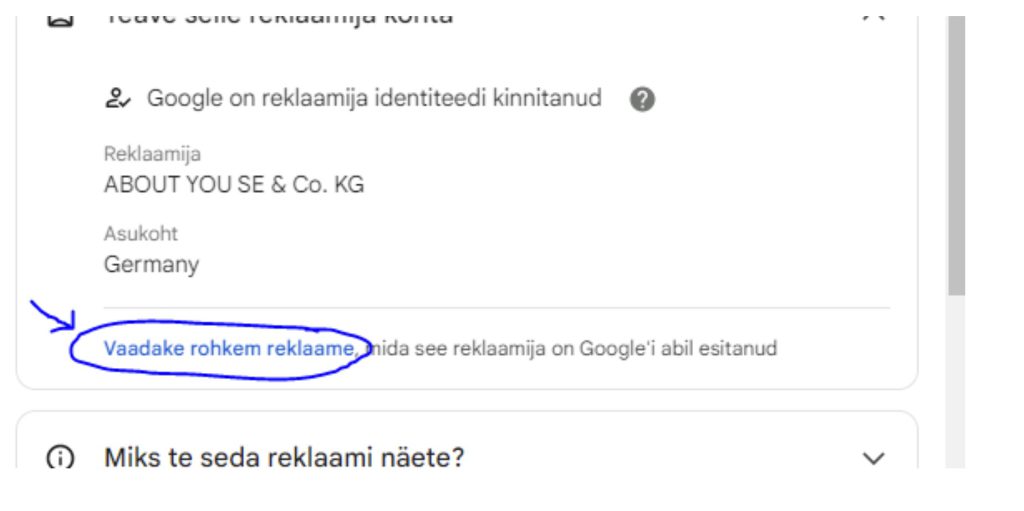Click the info icon beside Miks te seda
Image resolution: width=1024 pixels, height=511 pixels.
pos(60,457)
